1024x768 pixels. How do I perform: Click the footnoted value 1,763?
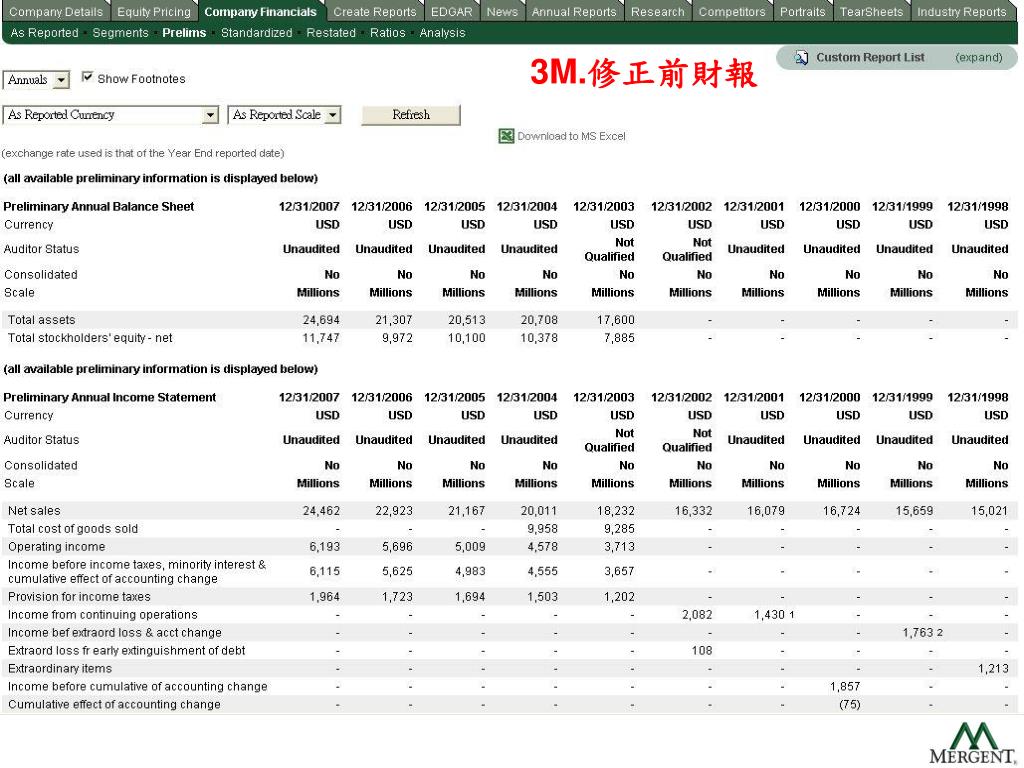click(x=918, y=633)
